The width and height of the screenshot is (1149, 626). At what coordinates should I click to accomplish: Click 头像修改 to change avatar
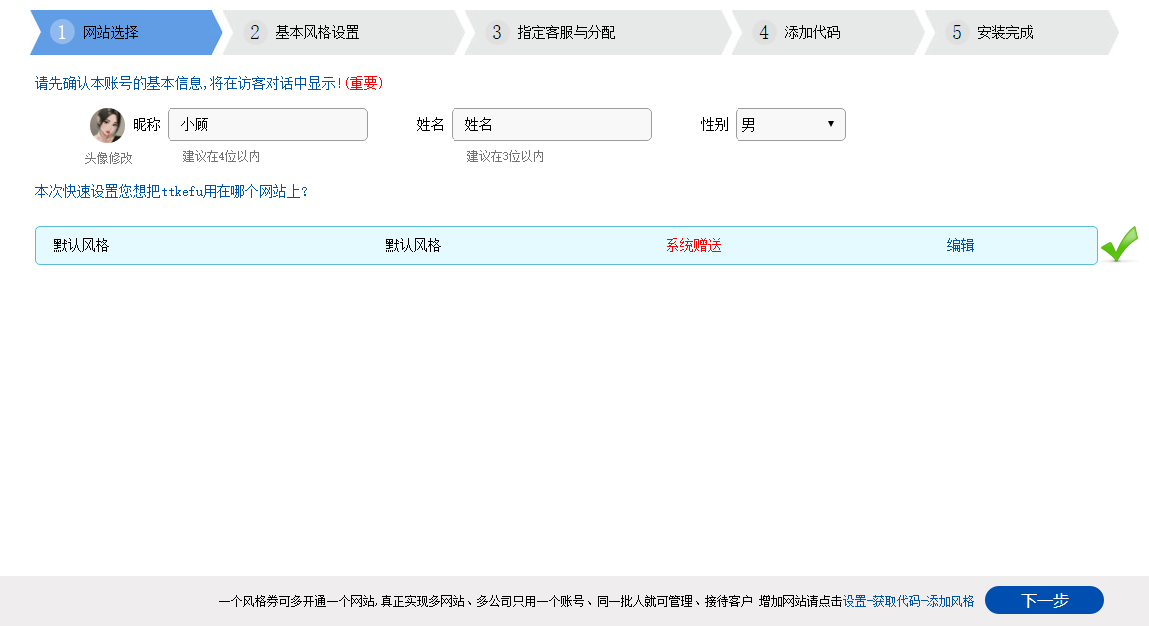[108, 158]
